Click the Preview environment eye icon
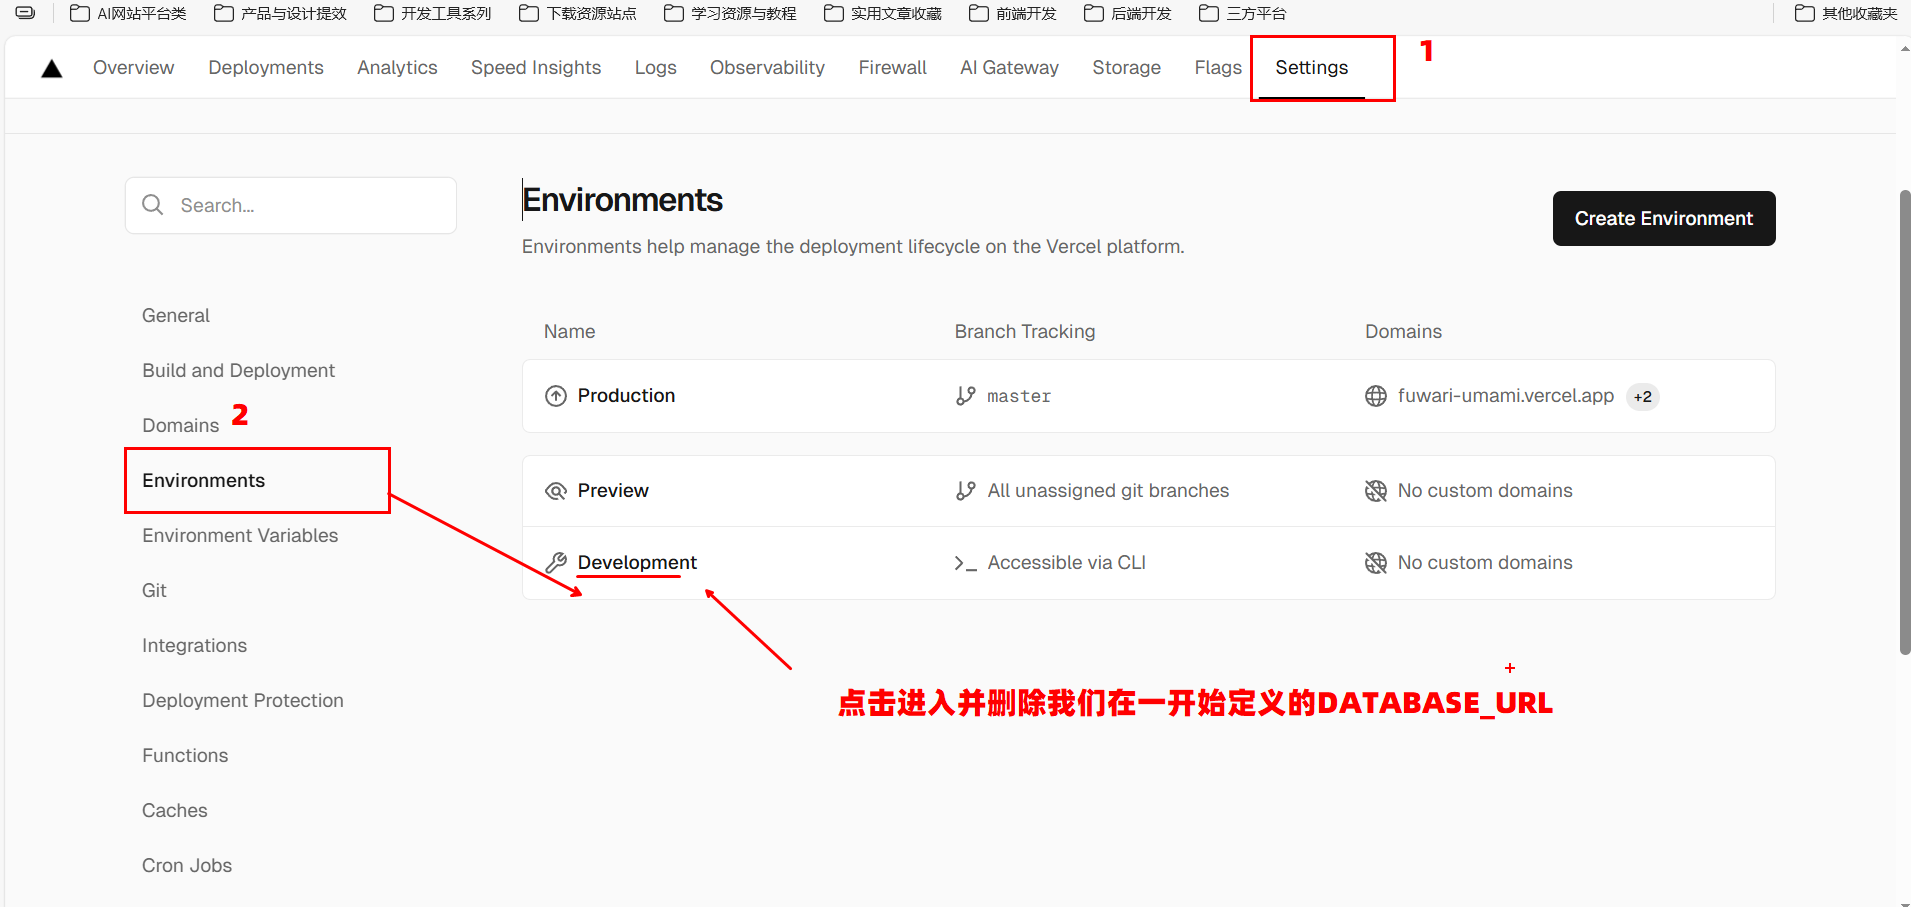This screenshot has width=1911, height=907. (556, 491)
